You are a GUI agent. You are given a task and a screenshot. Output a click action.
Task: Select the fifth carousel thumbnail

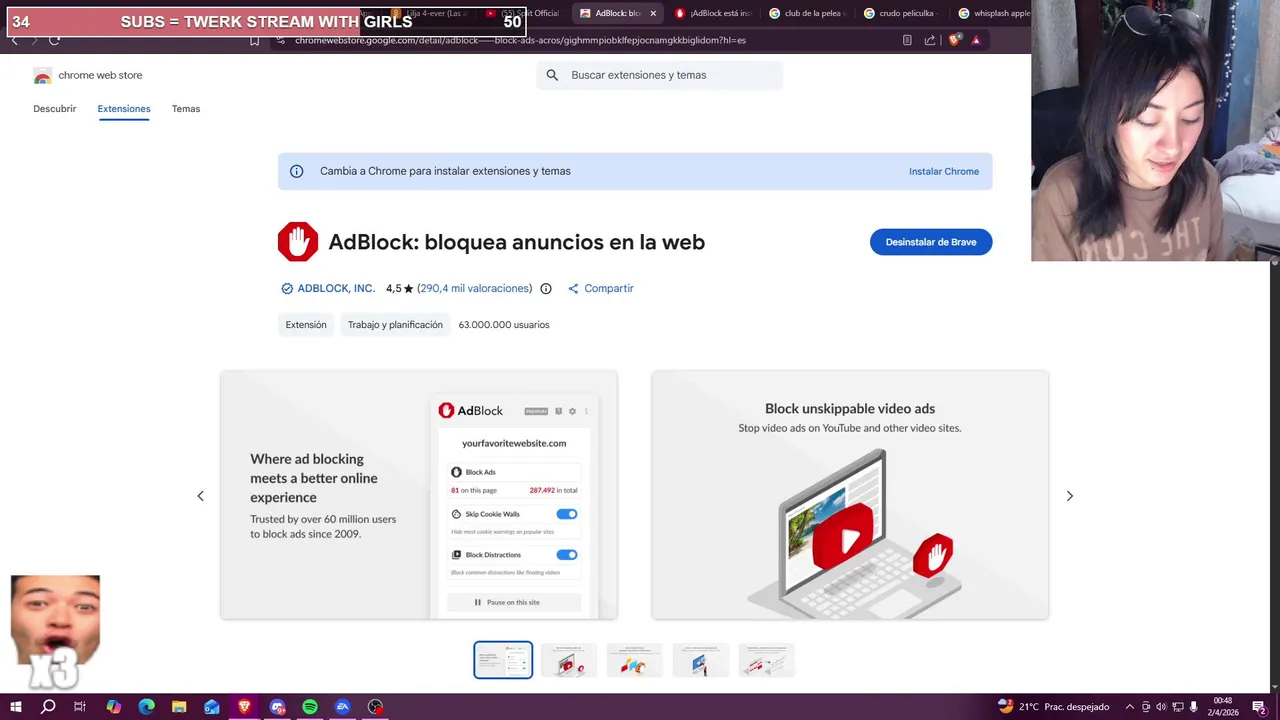(767, 660)
